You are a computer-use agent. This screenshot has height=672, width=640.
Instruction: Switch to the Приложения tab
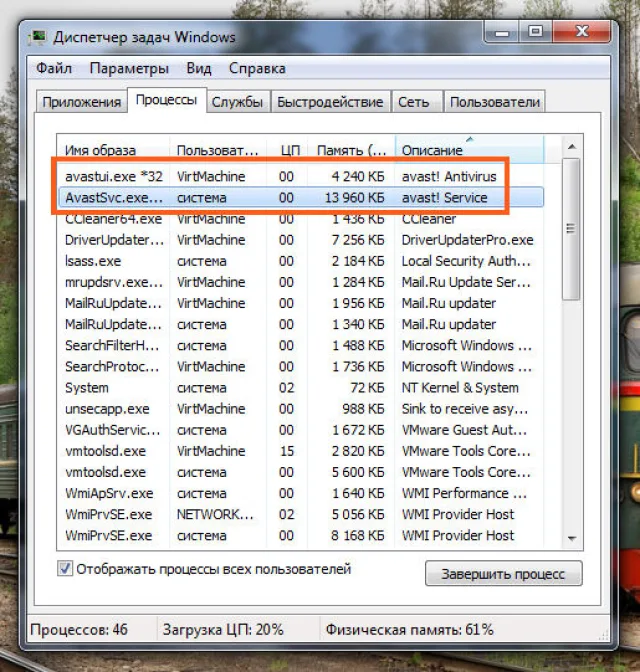tap(81, 102)
